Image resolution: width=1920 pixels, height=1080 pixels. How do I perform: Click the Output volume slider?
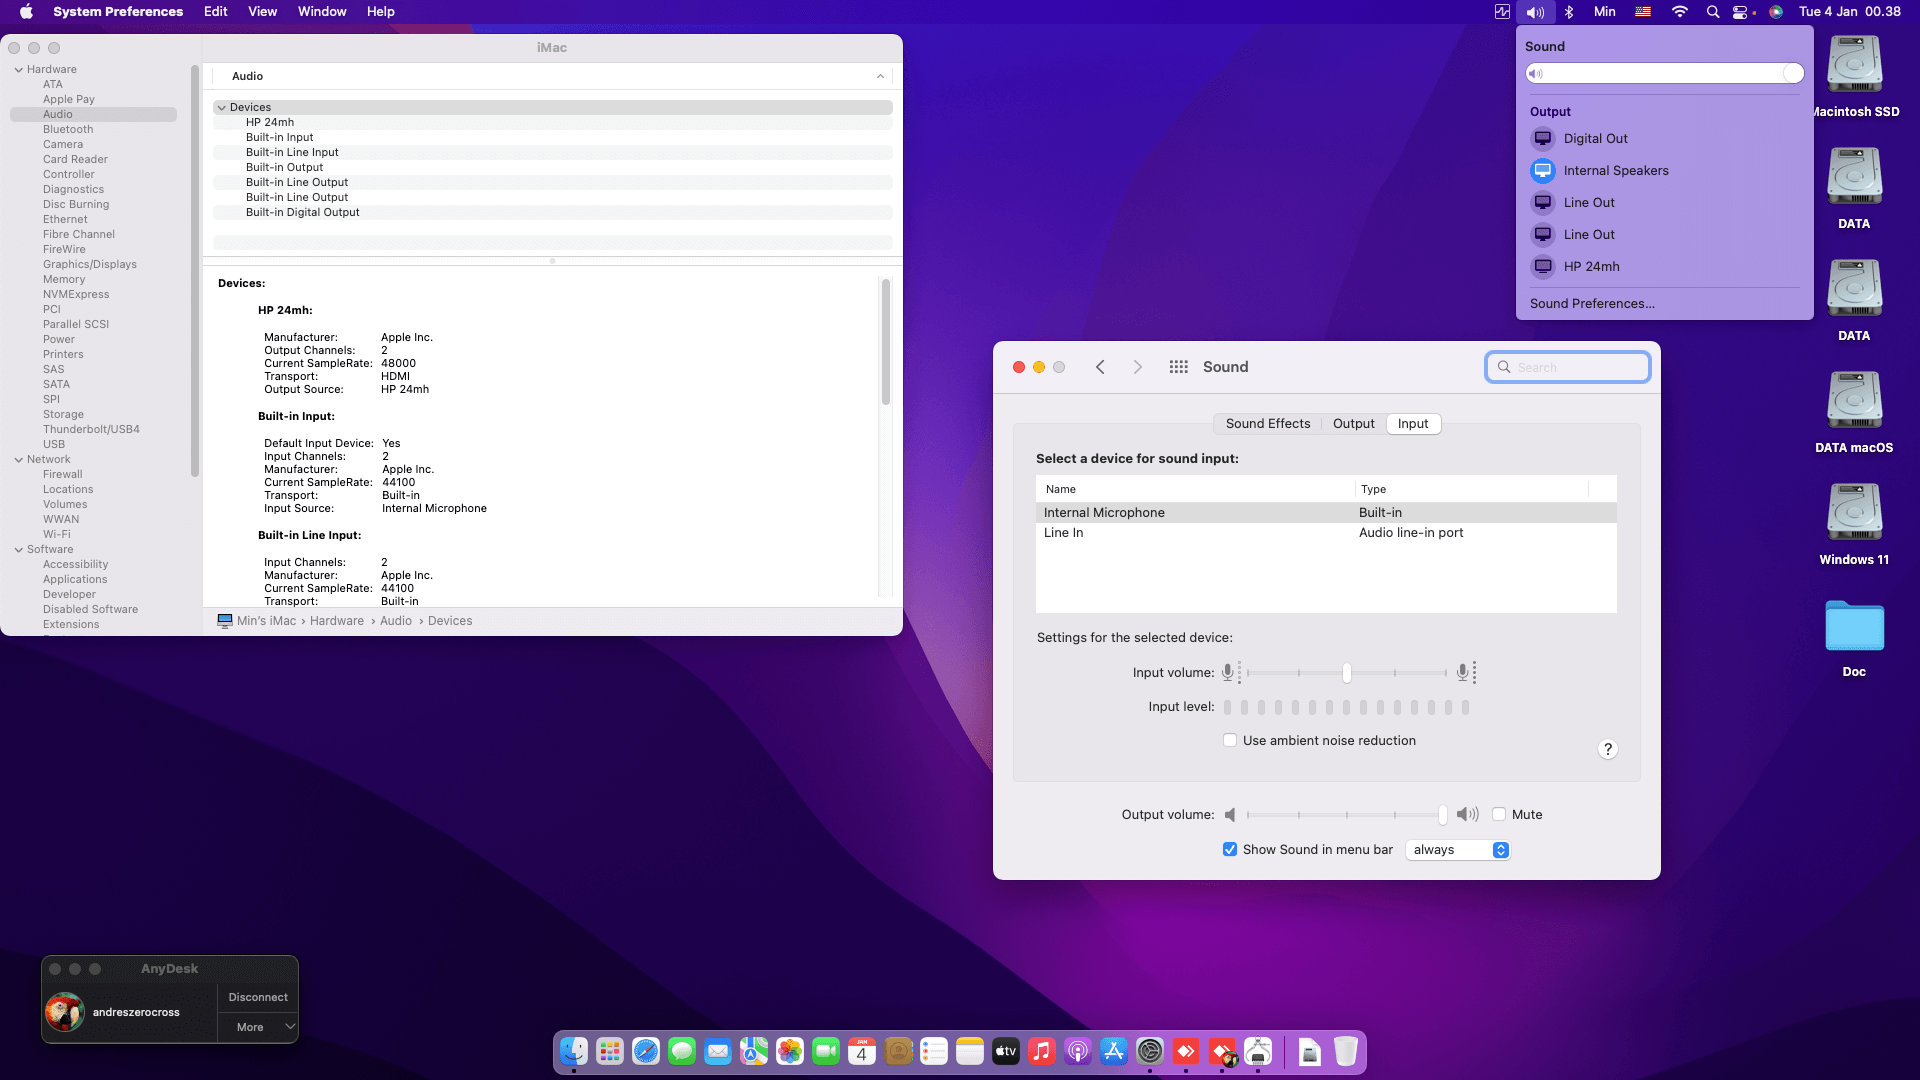tap(1346, 815)
